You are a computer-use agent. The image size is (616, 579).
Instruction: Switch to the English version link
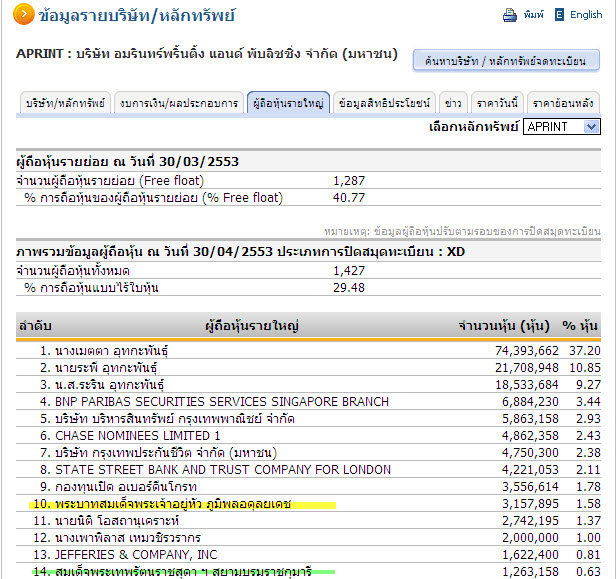[586, 15]
